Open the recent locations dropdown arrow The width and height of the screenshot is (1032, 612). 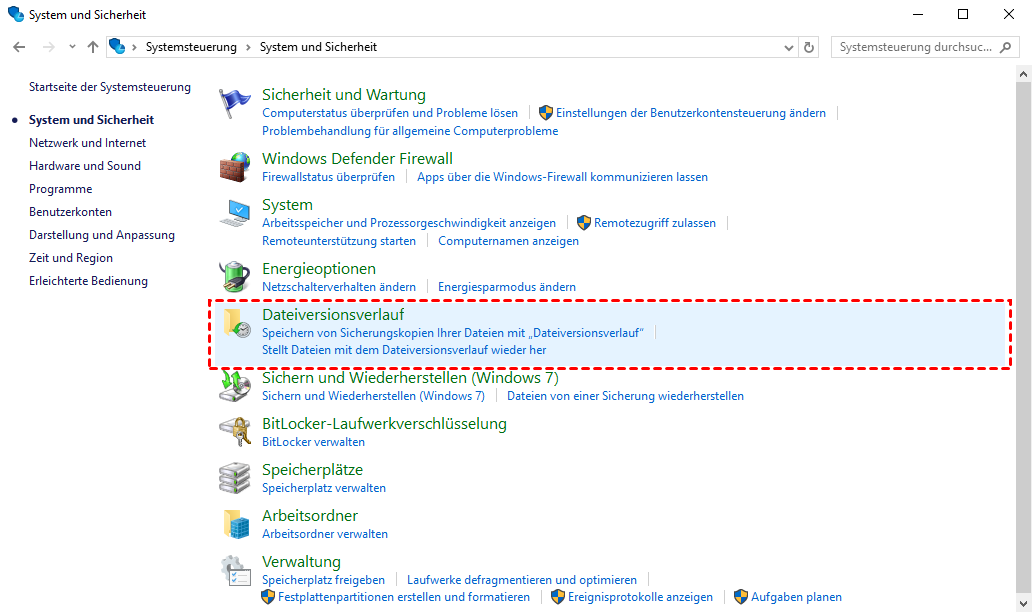click(72, 47)
